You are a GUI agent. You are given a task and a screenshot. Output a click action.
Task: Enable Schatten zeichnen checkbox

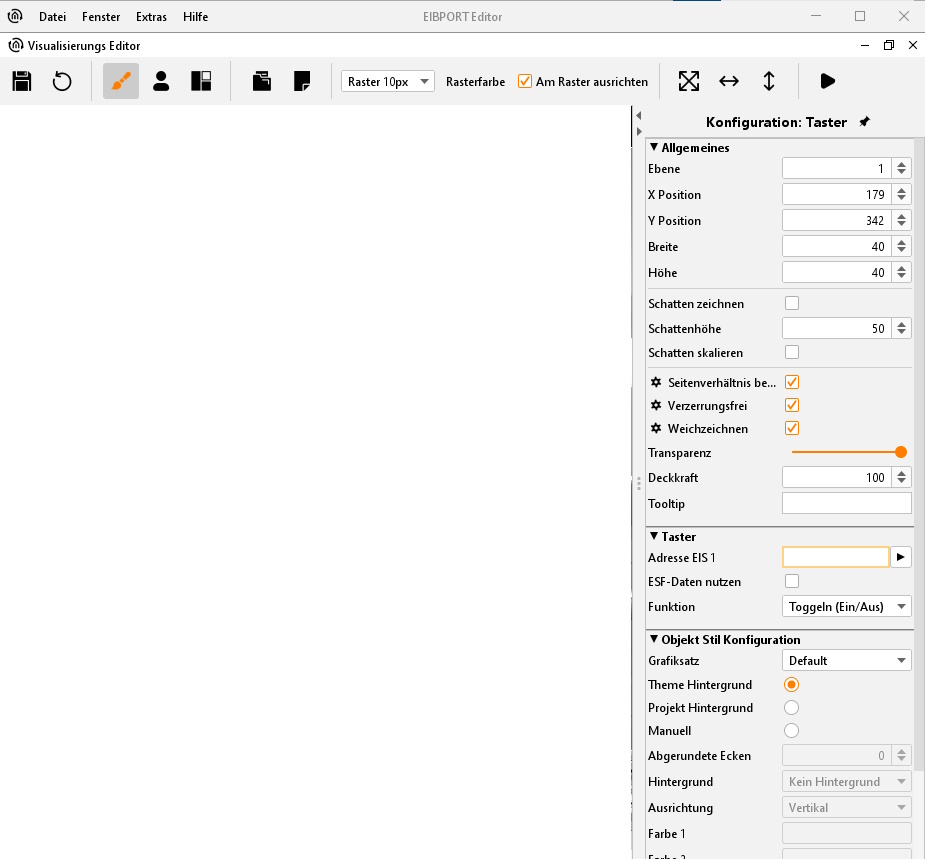coord(792,303)
